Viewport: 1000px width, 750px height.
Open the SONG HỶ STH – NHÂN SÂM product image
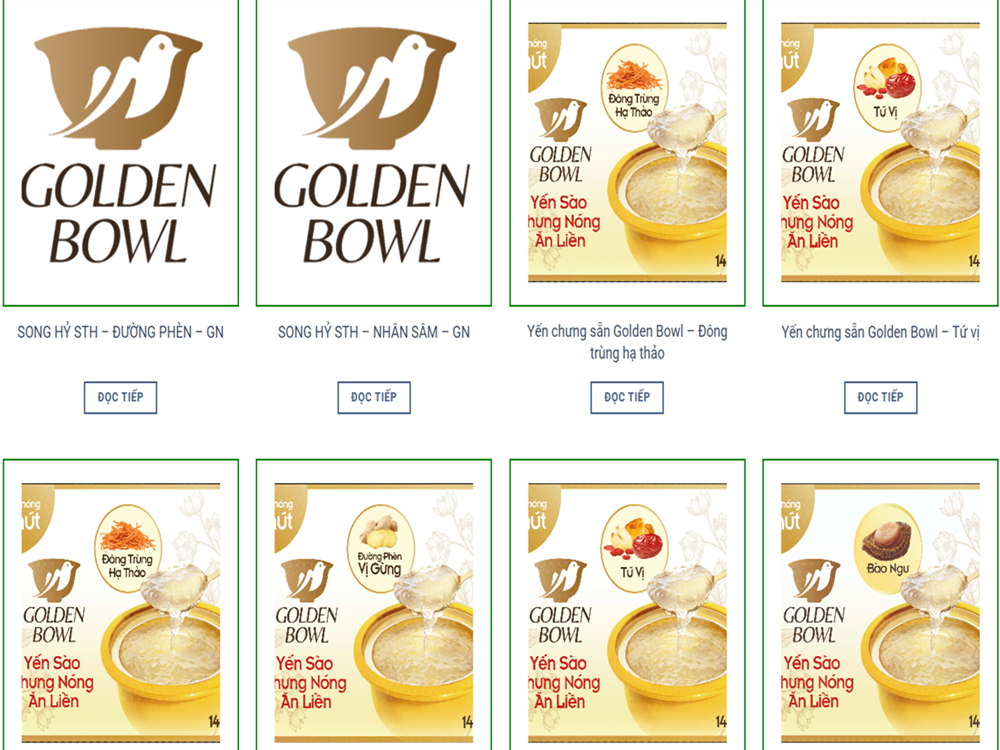(x=374, y=152)
